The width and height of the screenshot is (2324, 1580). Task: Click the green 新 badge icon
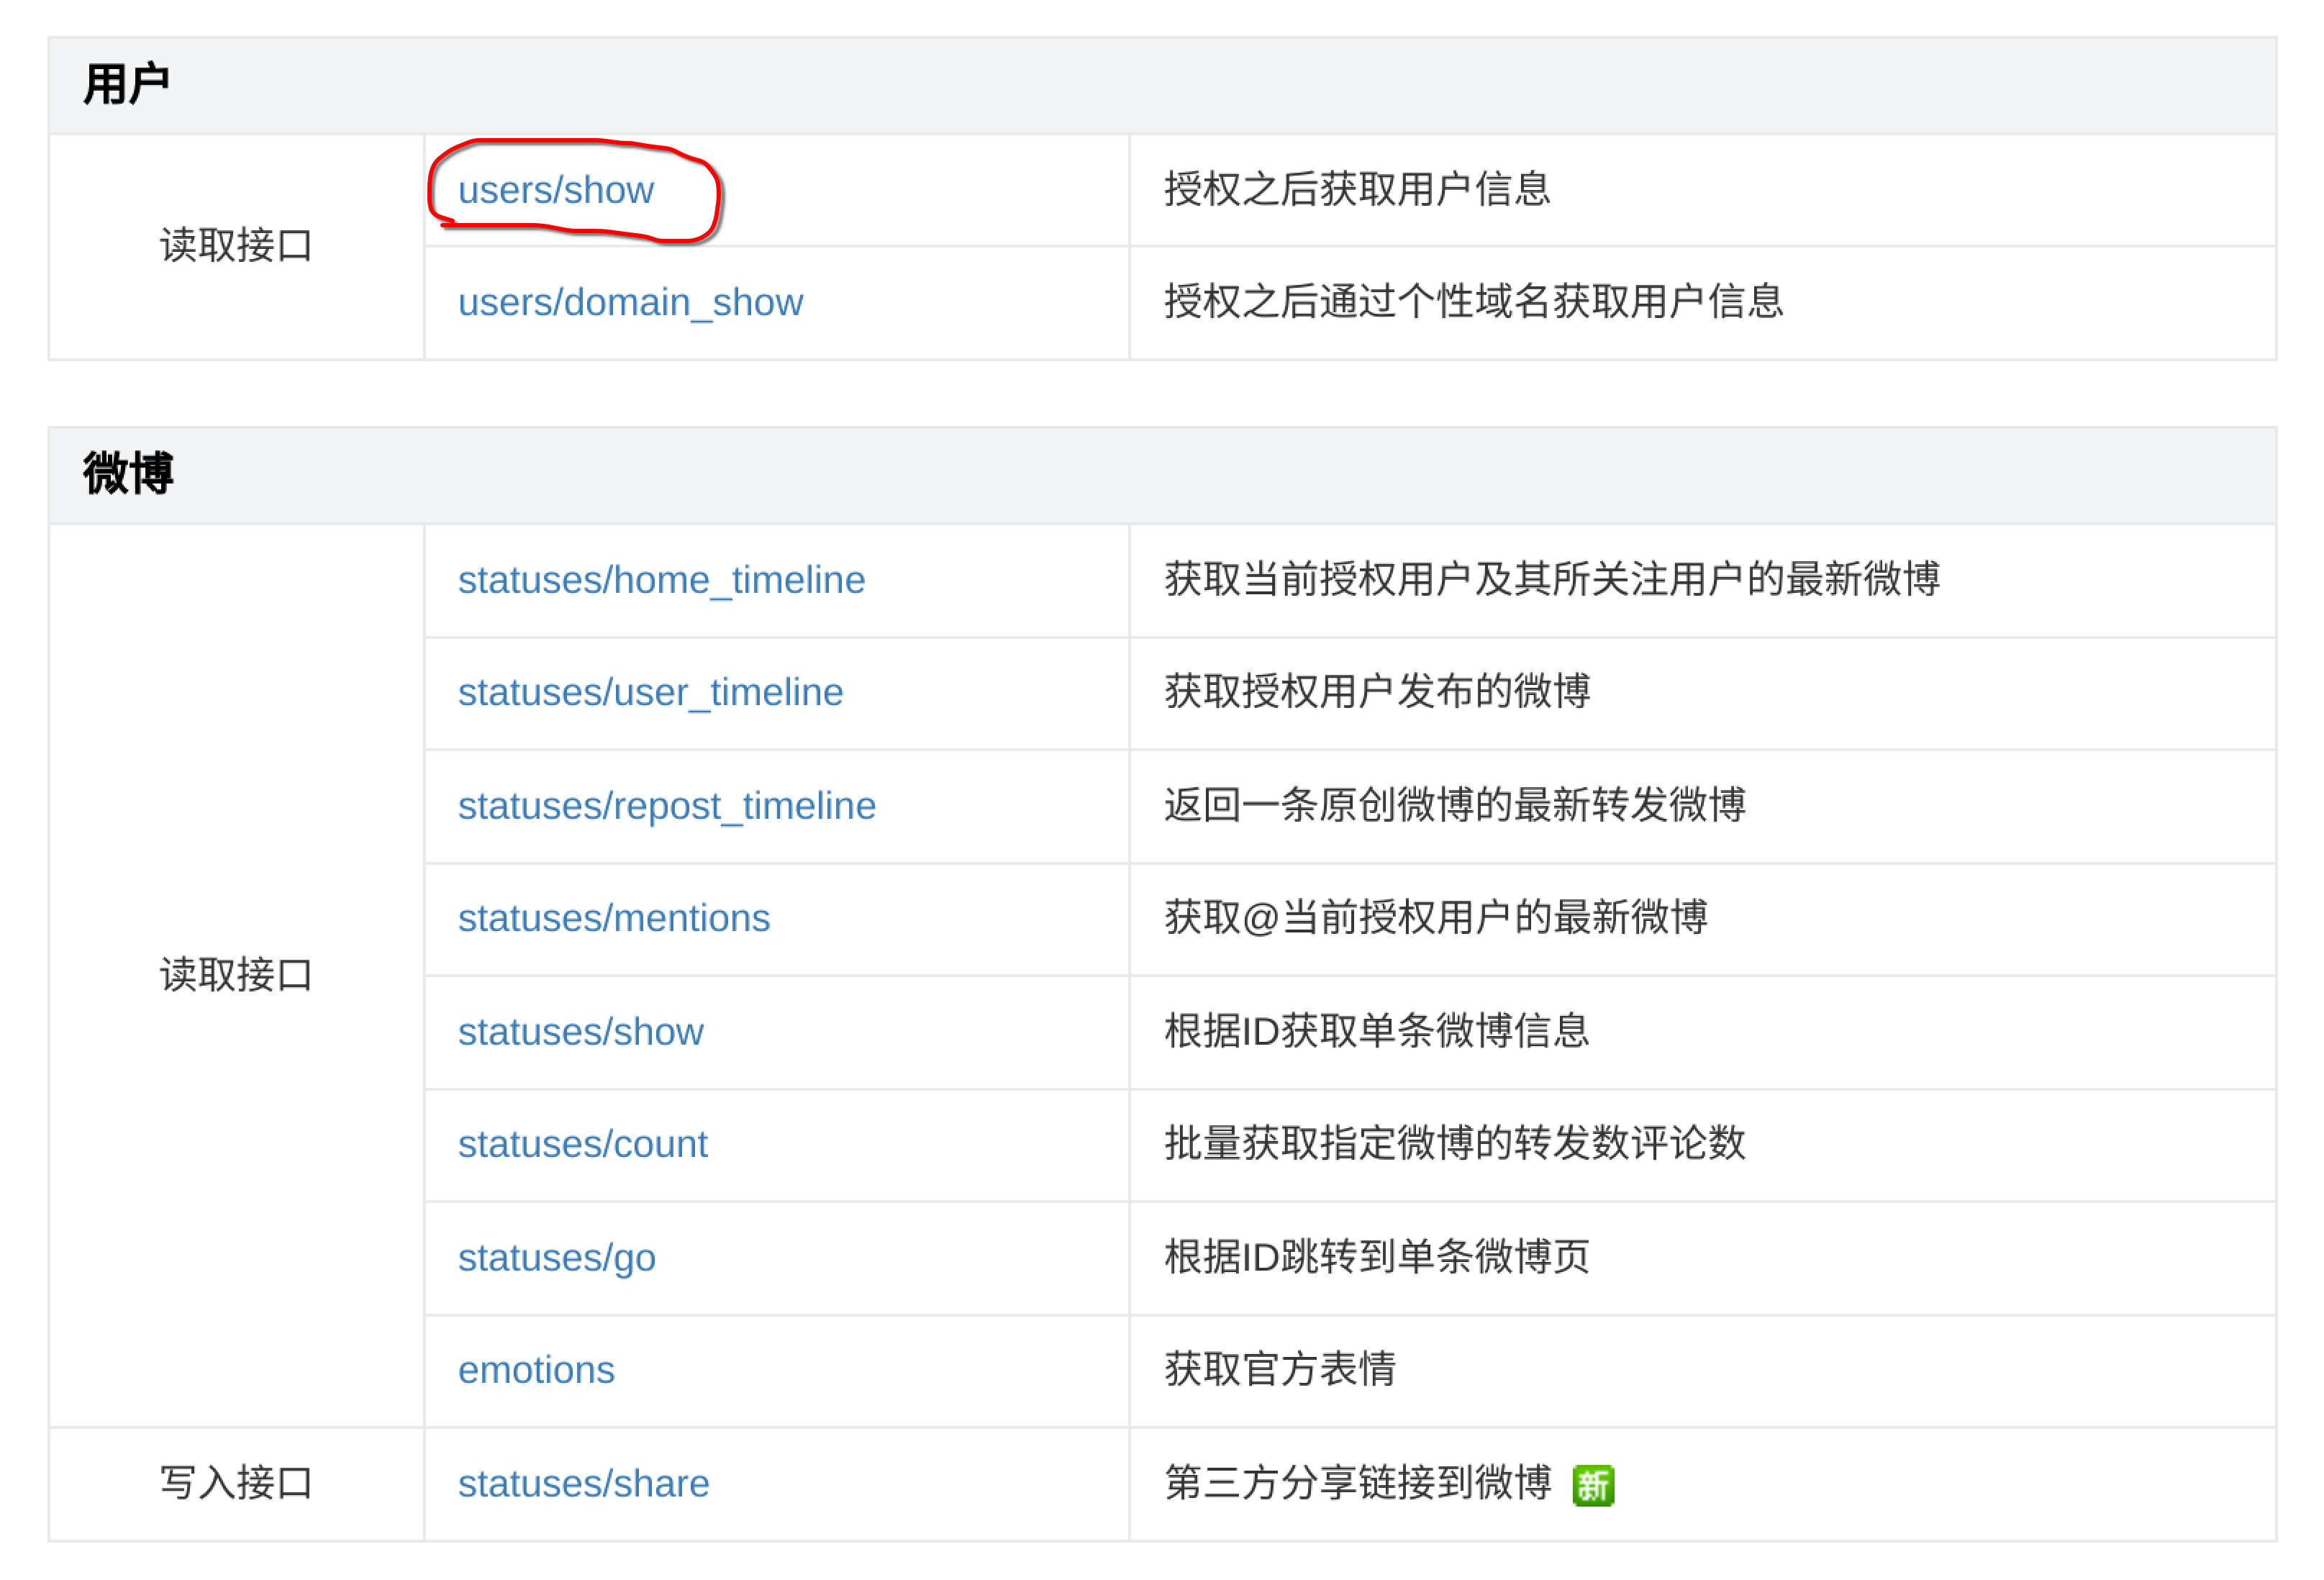[x=1593, y=1485]
